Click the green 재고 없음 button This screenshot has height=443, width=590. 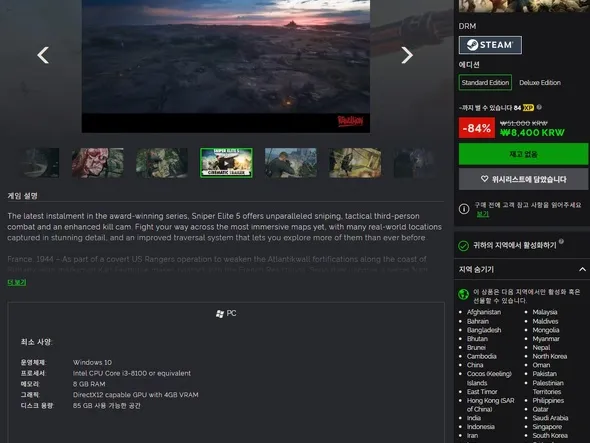(x=523, y=154)
